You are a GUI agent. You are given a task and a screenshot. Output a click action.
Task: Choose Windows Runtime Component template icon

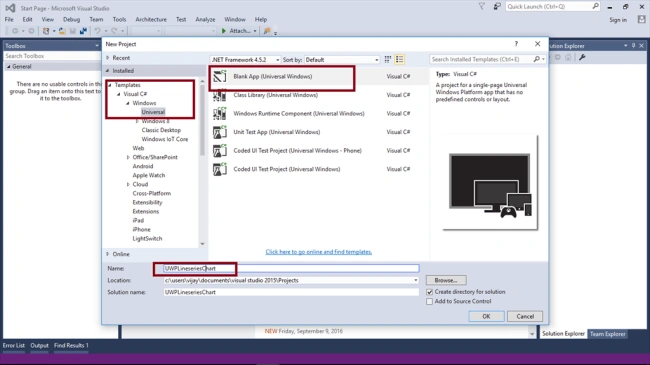220,114
